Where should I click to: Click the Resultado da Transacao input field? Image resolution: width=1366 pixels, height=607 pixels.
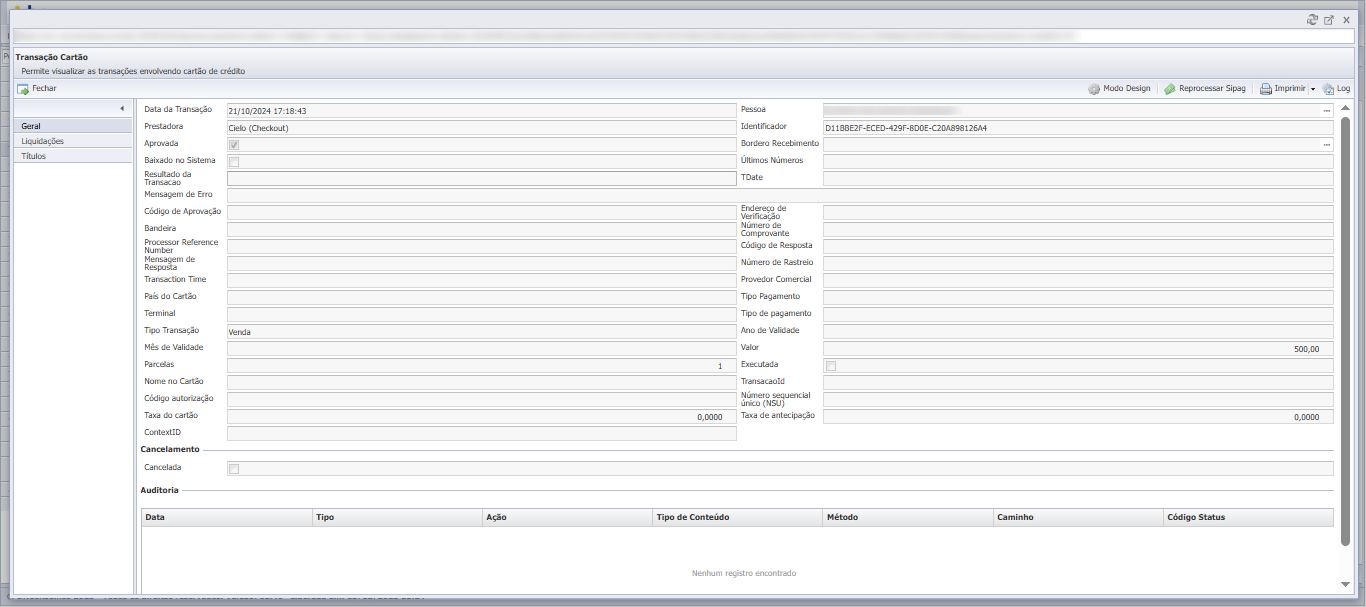(482, 178)
